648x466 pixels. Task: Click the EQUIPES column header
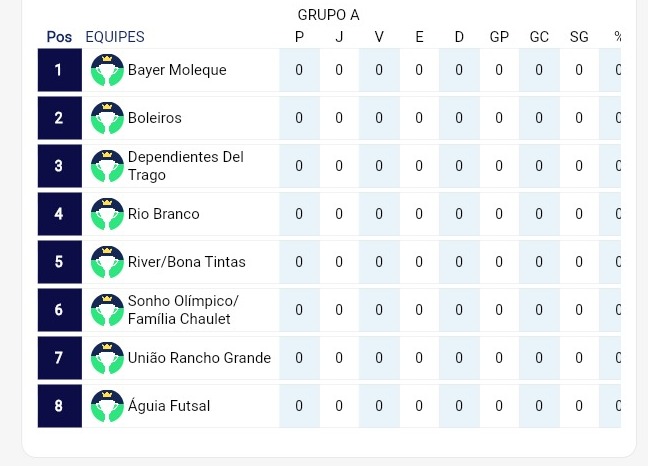tap(115, 37)
